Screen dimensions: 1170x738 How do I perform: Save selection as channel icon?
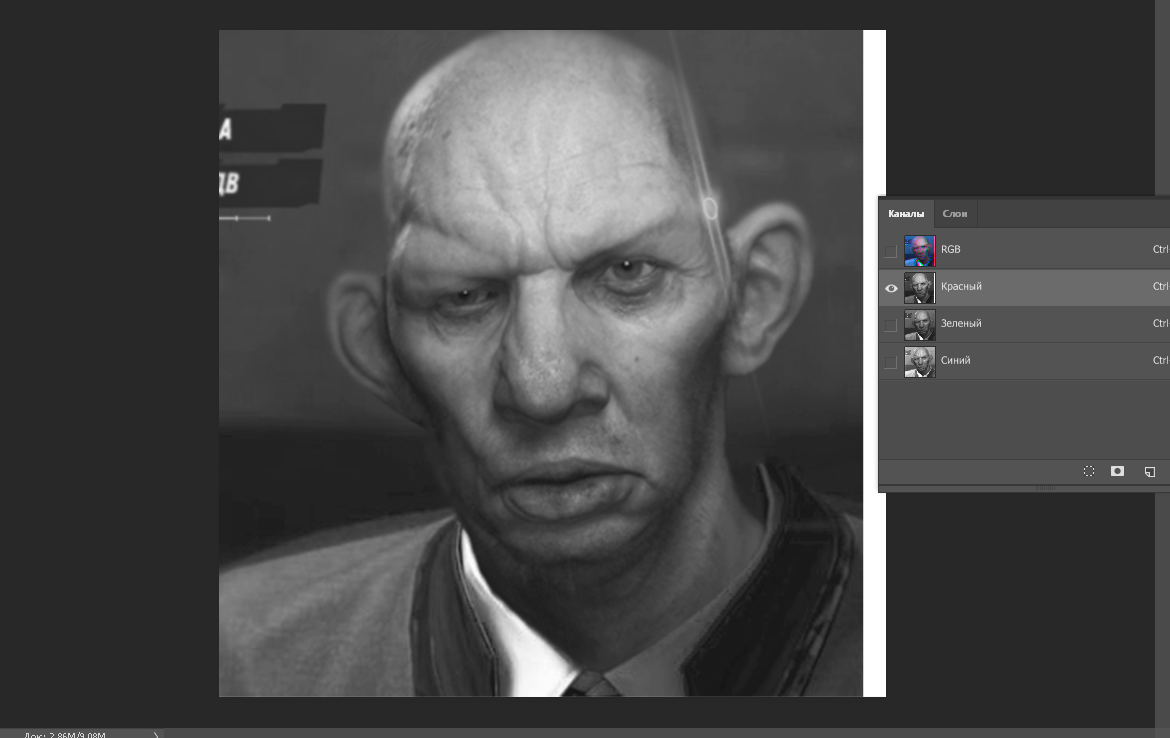[1117, 471]
